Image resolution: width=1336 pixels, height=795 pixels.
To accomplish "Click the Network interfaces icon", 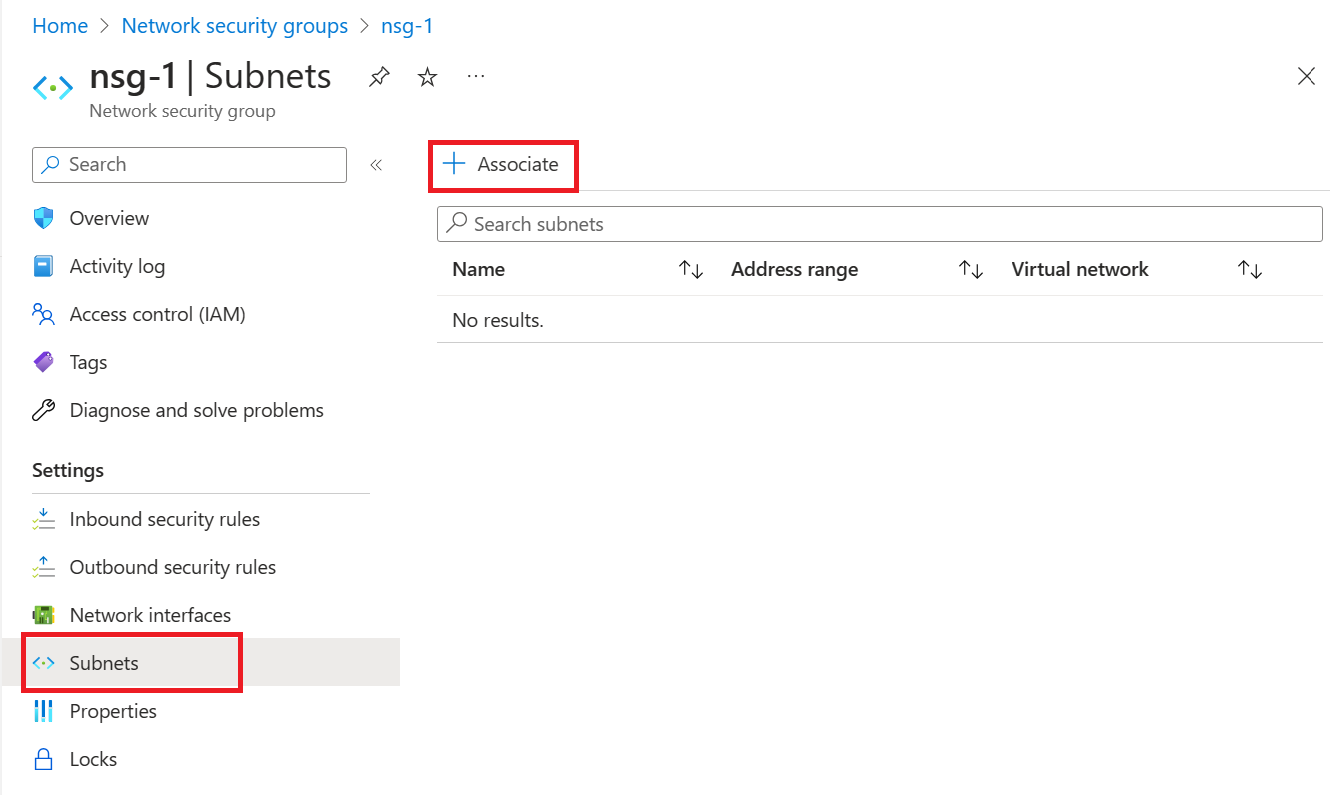I will 43,615.
